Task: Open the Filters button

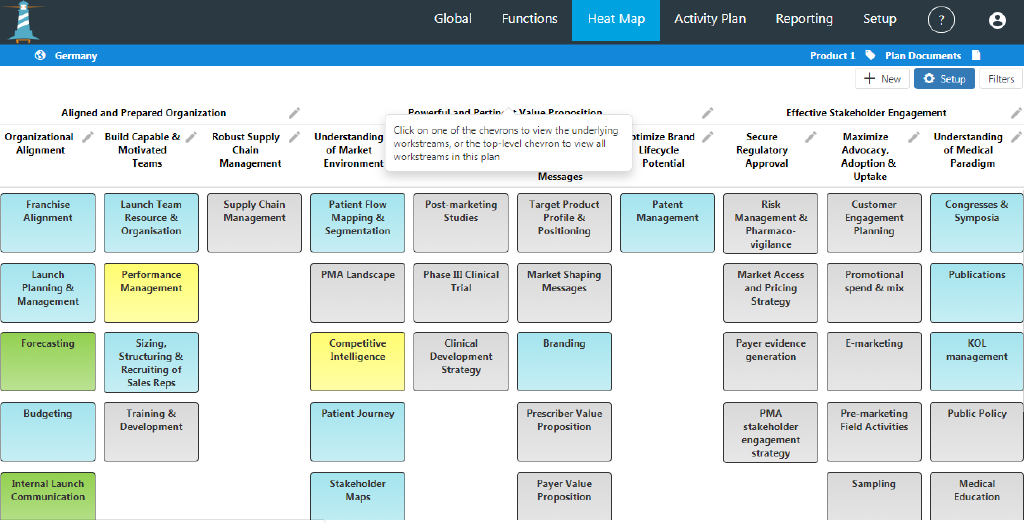Action: pos(1000,79)
